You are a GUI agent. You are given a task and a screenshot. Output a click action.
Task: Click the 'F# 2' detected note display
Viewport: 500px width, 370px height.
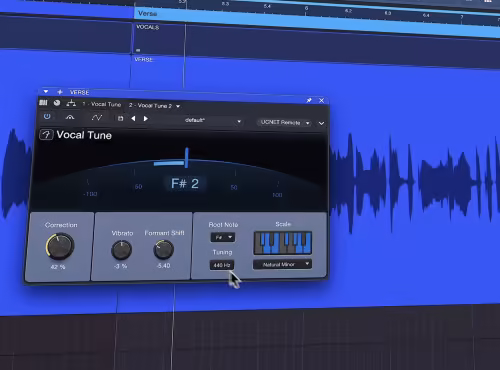185,184
